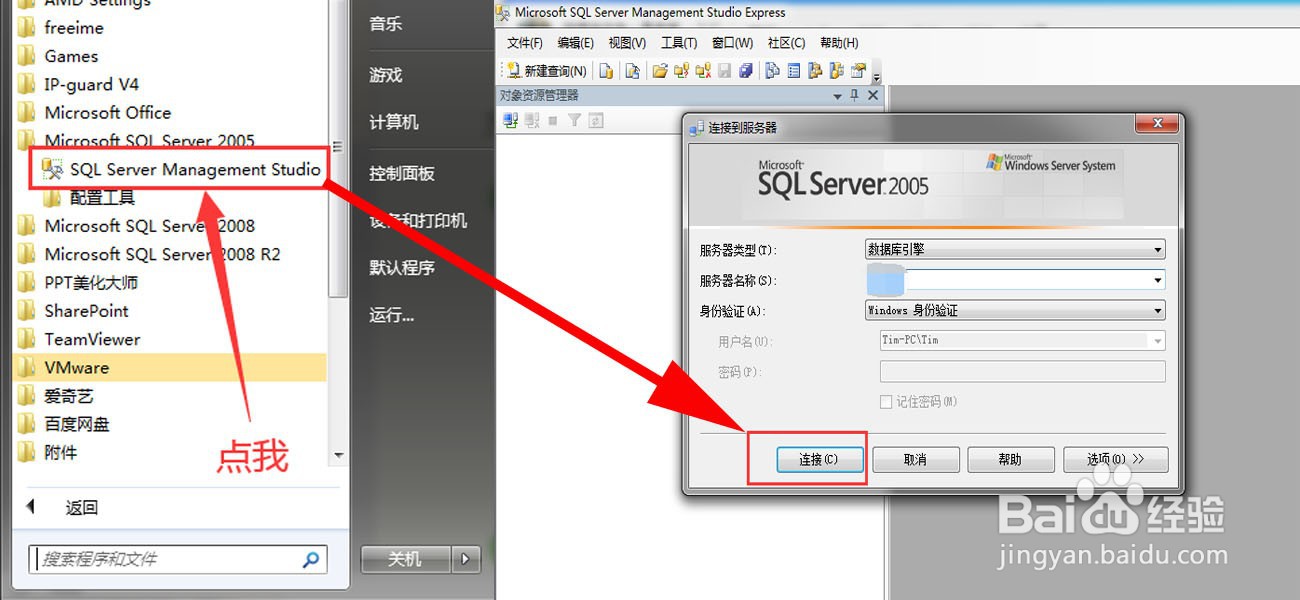Click the 关机 shutdown button
The width and height of the screenshot is (1300, 600).
[405, 559]
